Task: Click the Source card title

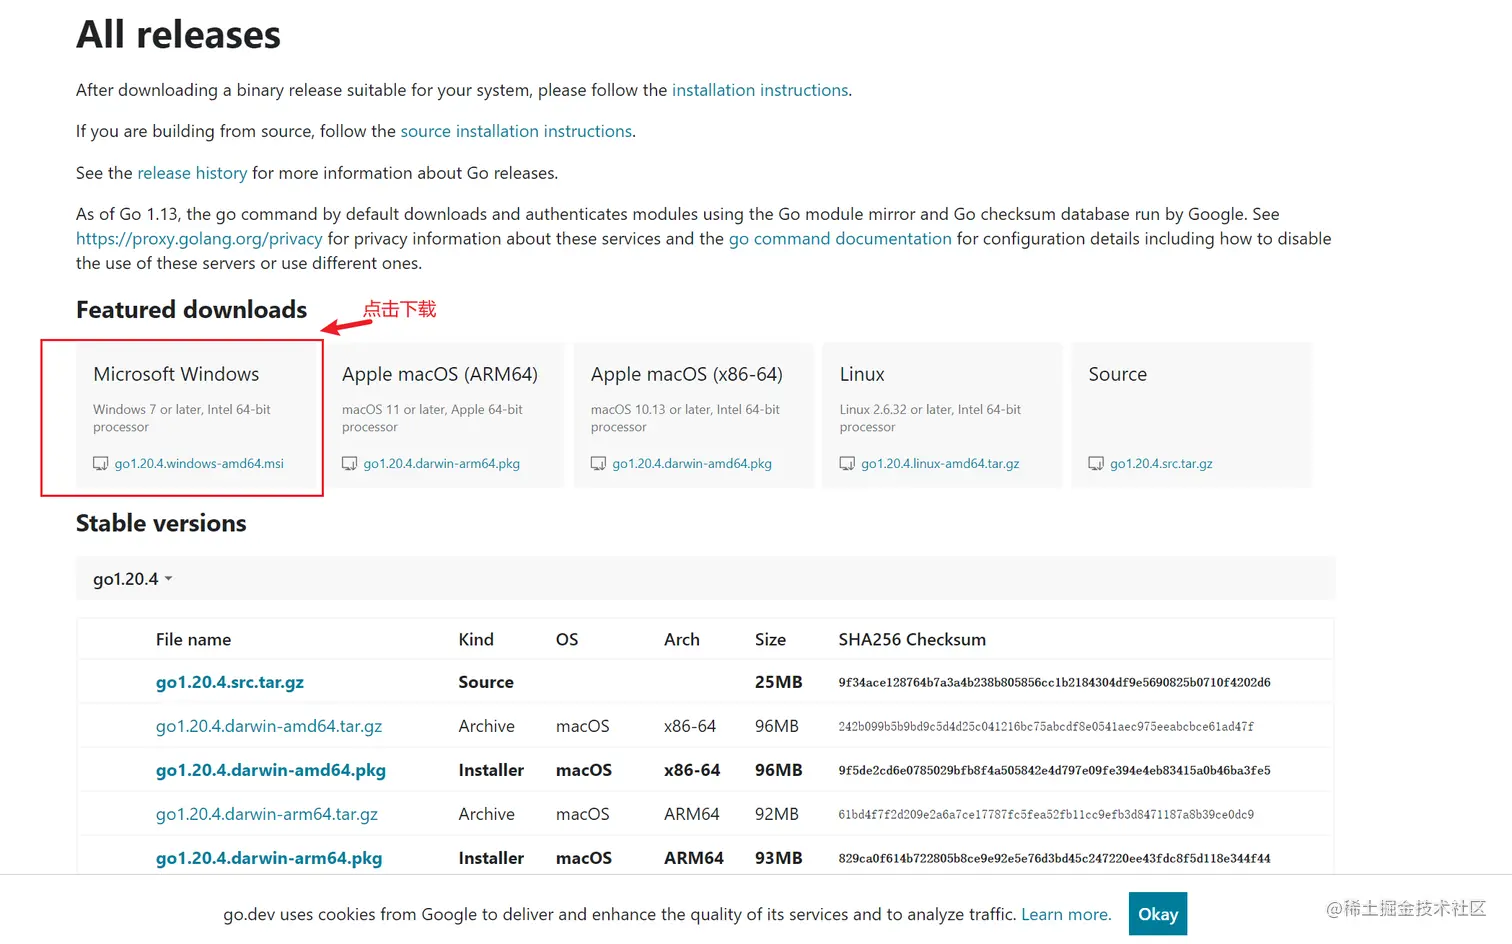Action: click(1118, 374)
